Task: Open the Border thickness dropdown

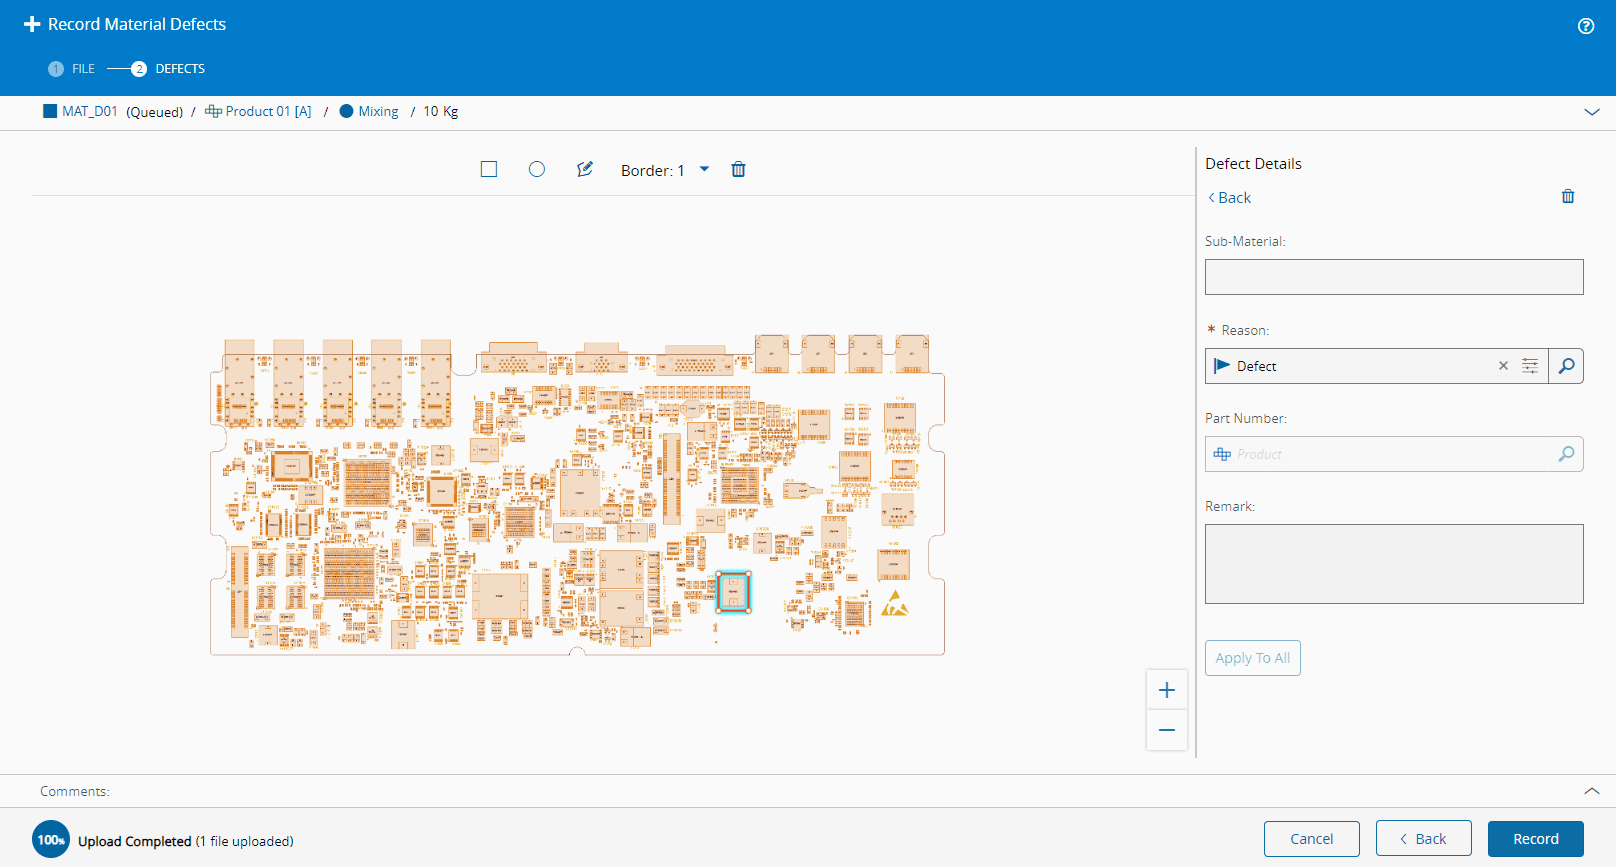Action: click(704, 169)
